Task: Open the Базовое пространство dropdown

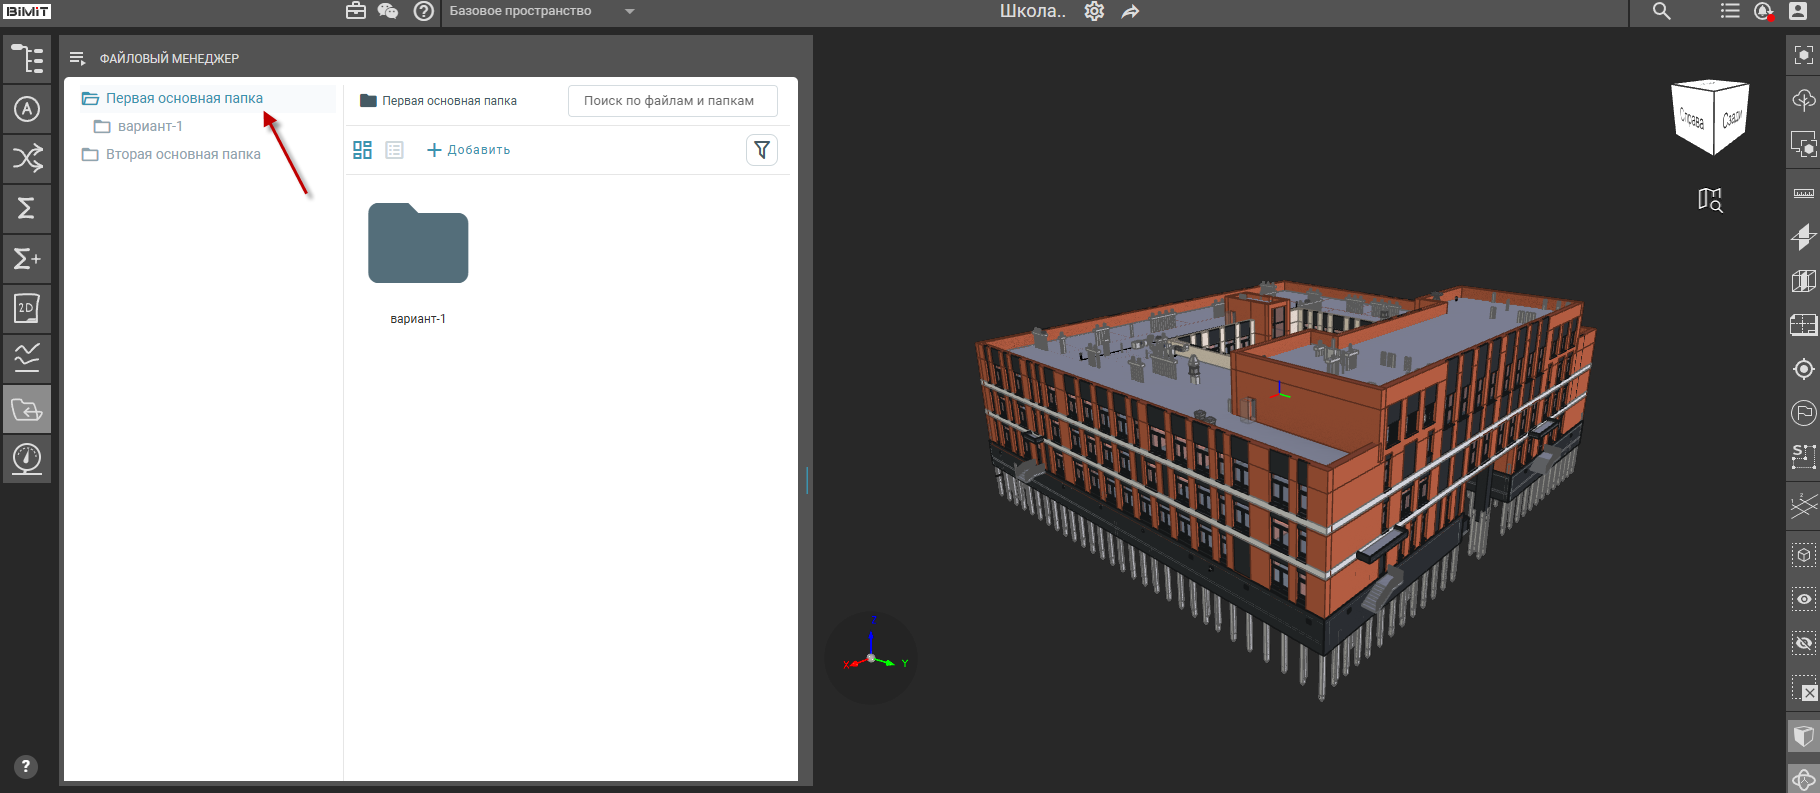Action: 542,11
